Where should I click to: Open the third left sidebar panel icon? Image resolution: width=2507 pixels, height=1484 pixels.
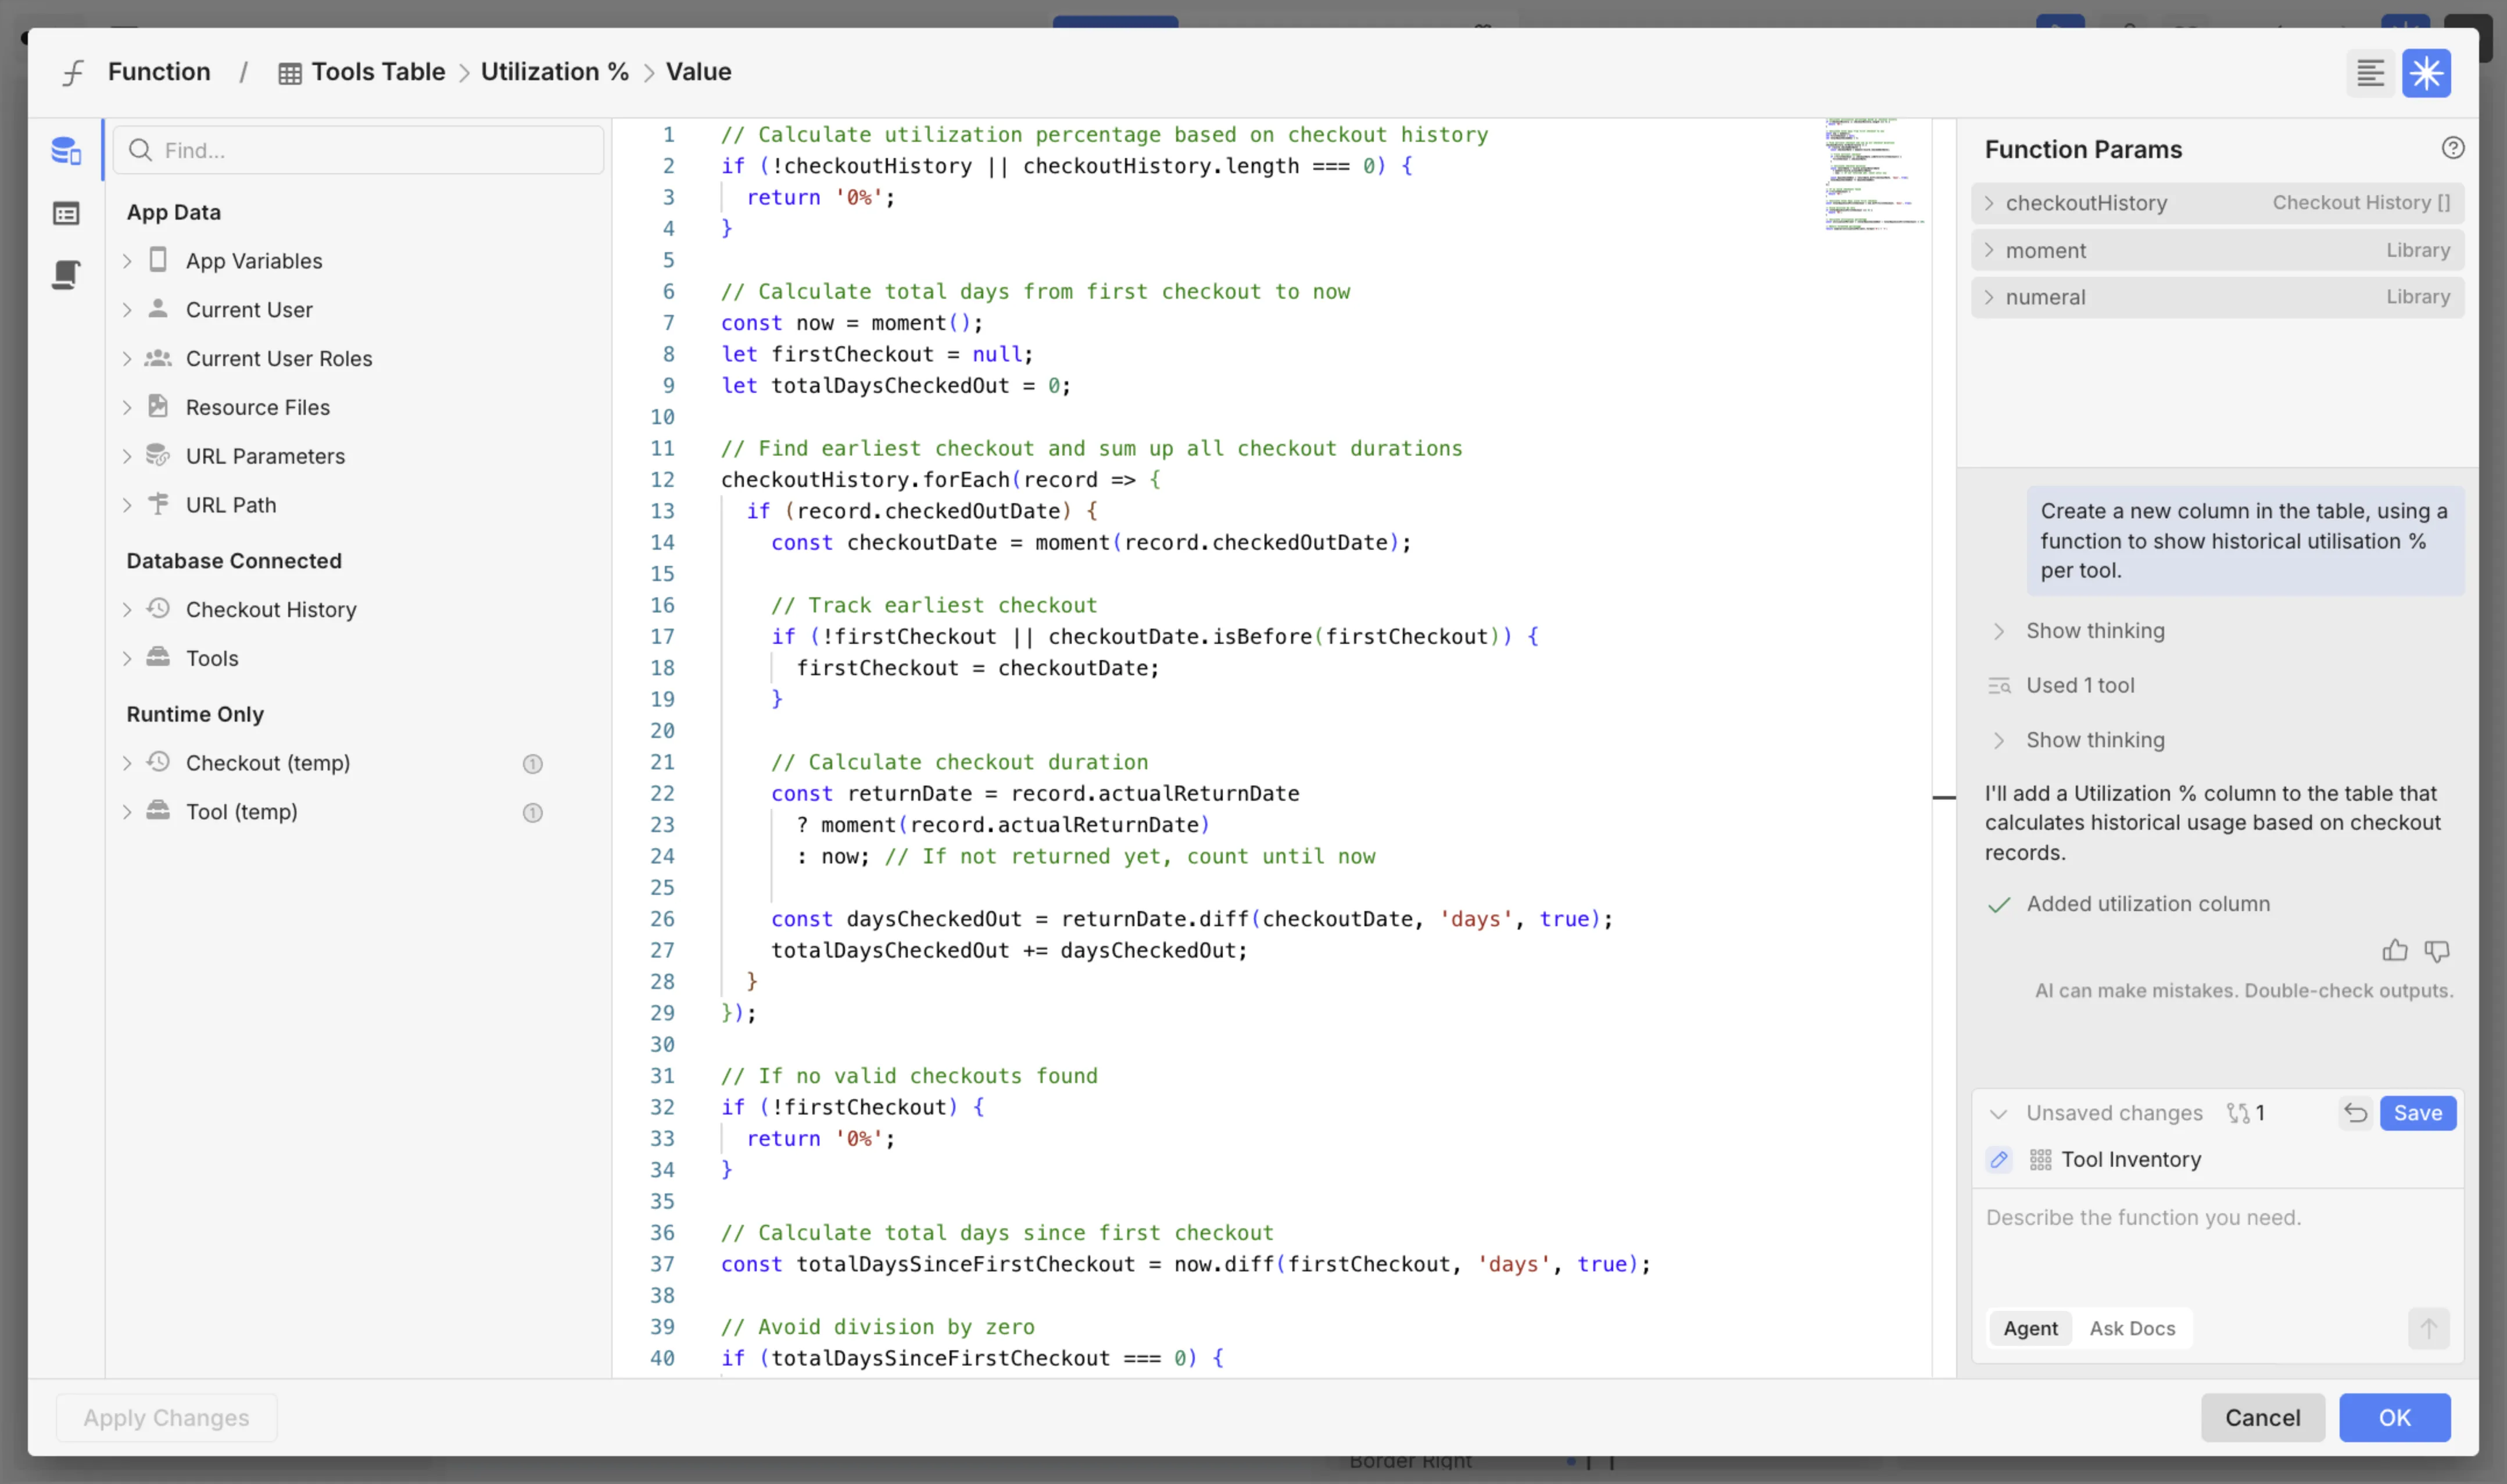coord(66,274)
